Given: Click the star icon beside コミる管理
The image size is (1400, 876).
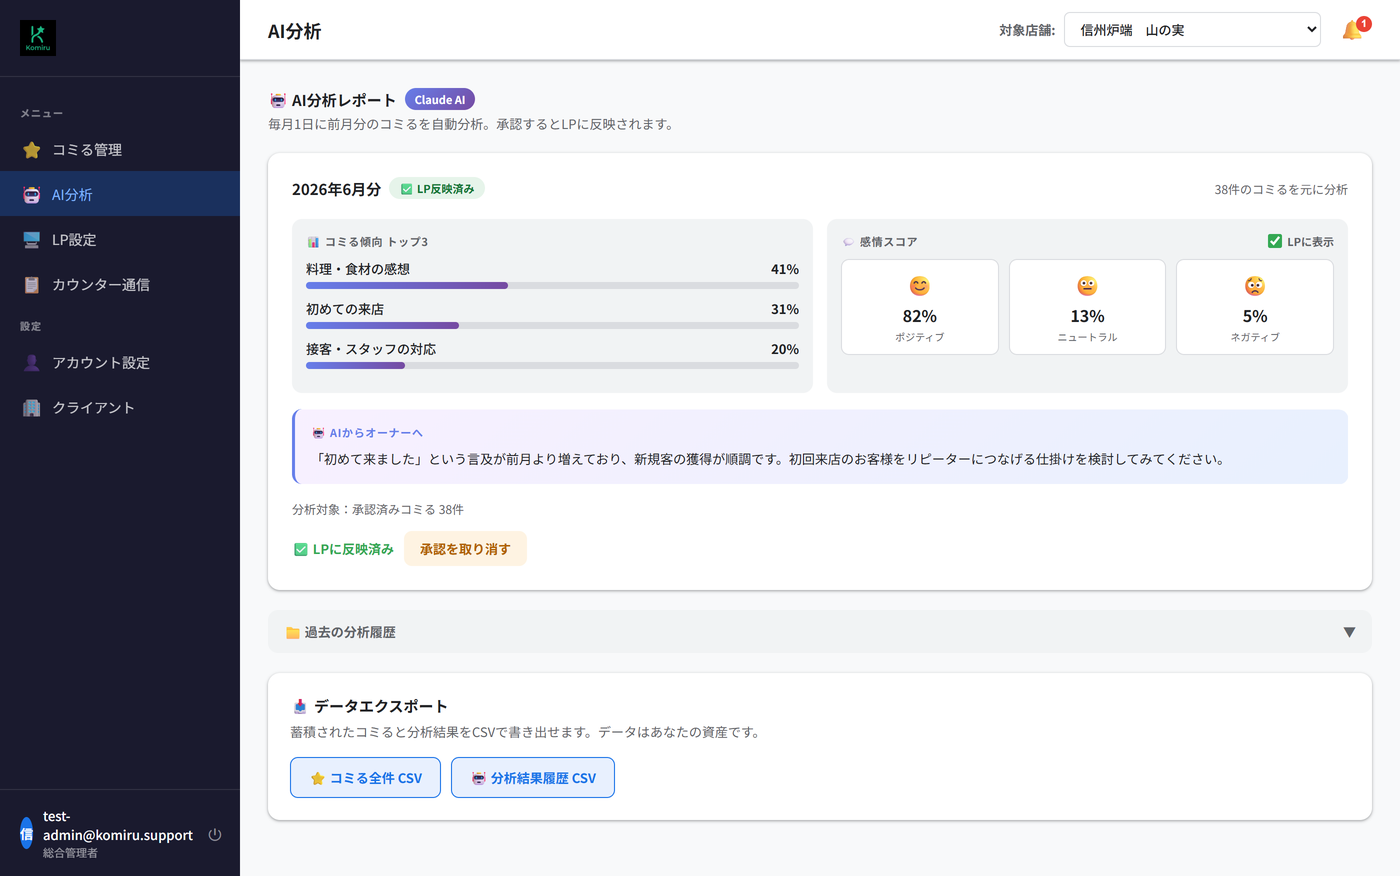Looking at the screenshot, I should [x=32, y=150].
